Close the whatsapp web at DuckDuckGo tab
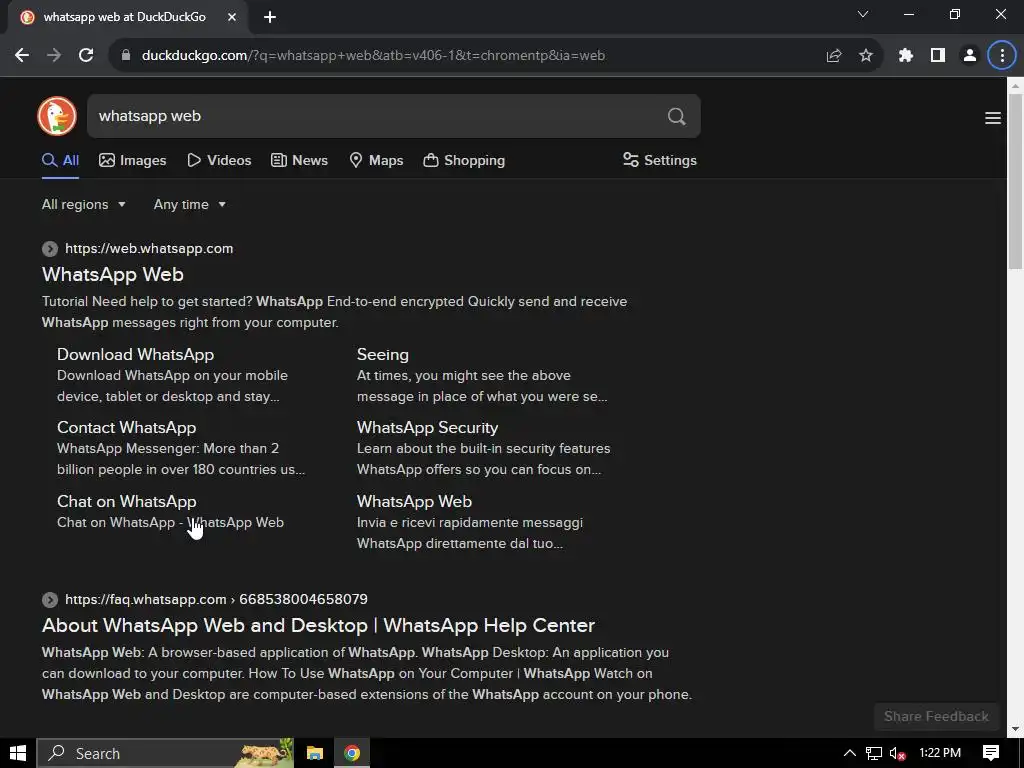 coord(232,18)
